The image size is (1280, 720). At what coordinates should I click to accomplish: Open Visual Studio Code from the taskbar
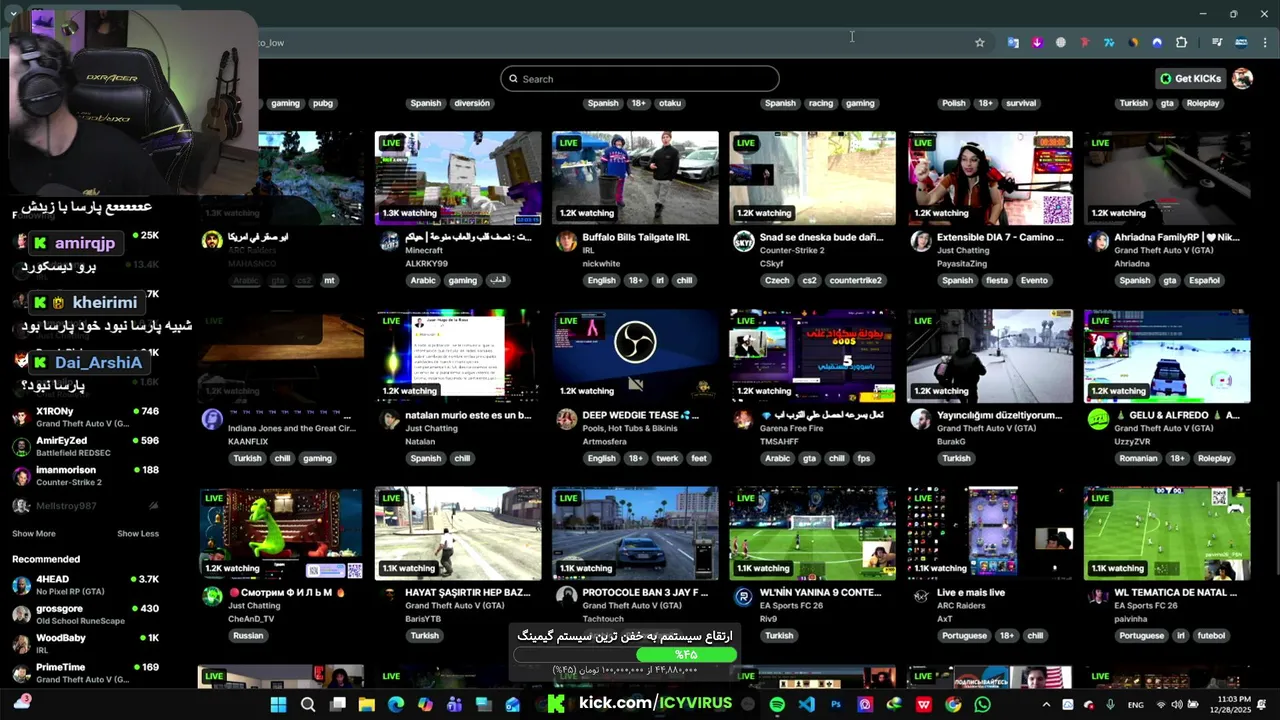coord(807,705)
